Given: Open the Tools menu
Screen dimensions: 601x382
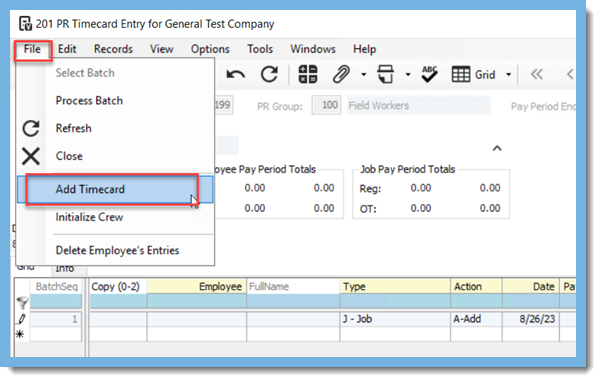Looking at the screenshot, I should click(260, 49).
